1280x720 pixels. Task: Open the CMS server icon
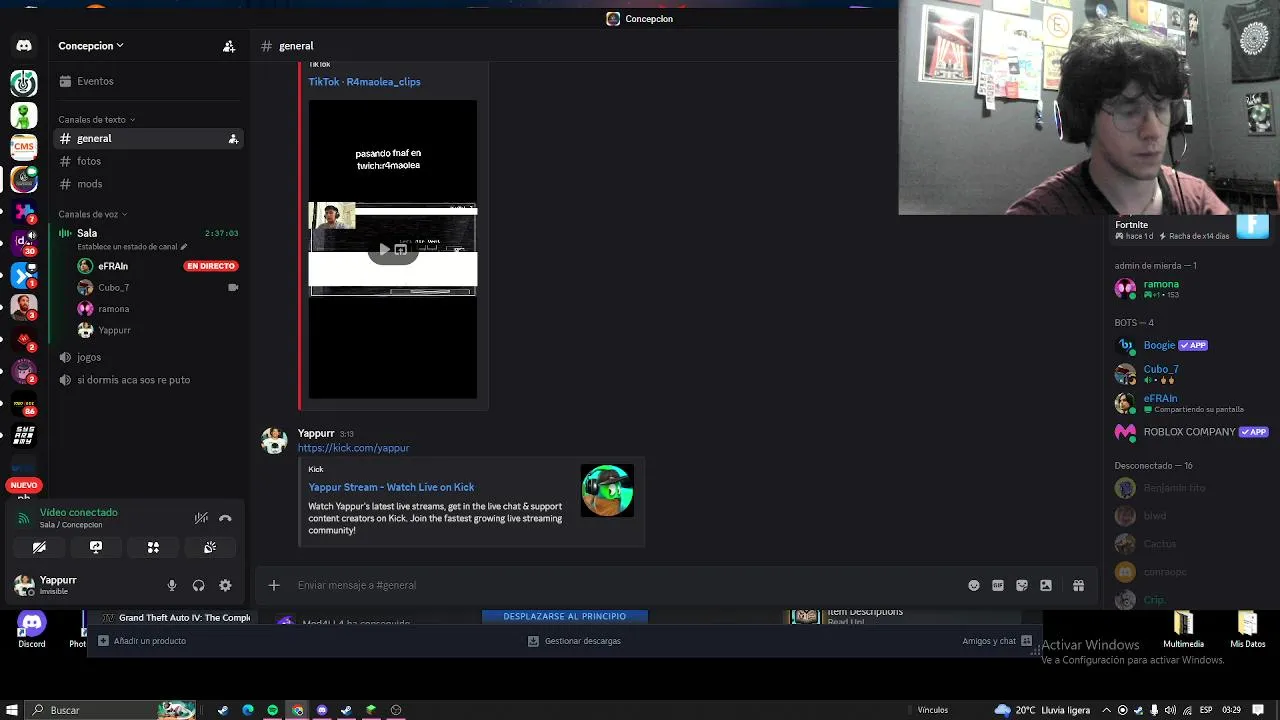coord(24,147)
